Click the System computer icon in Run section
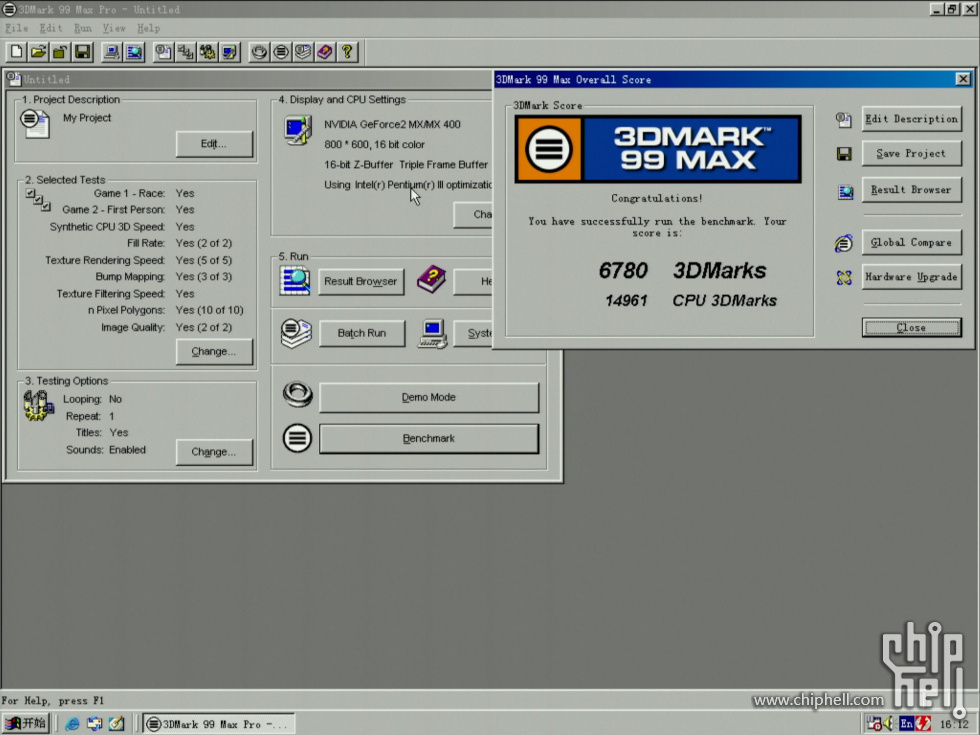The image size is (980, 735). [432, 334]
